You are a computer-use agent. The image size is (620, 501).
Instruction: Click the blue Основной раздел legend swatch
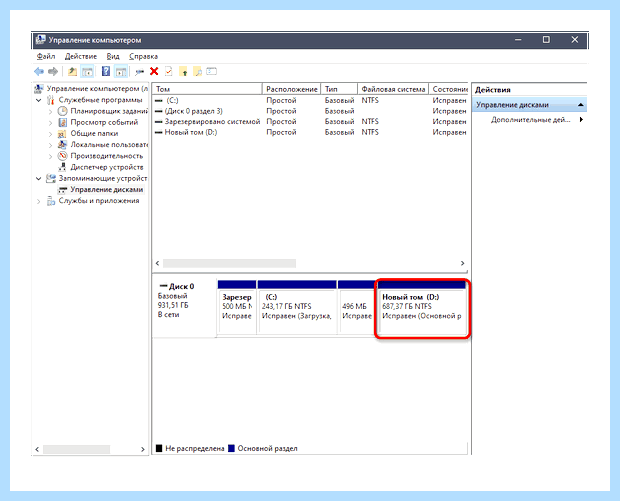(x=231, y=448)
